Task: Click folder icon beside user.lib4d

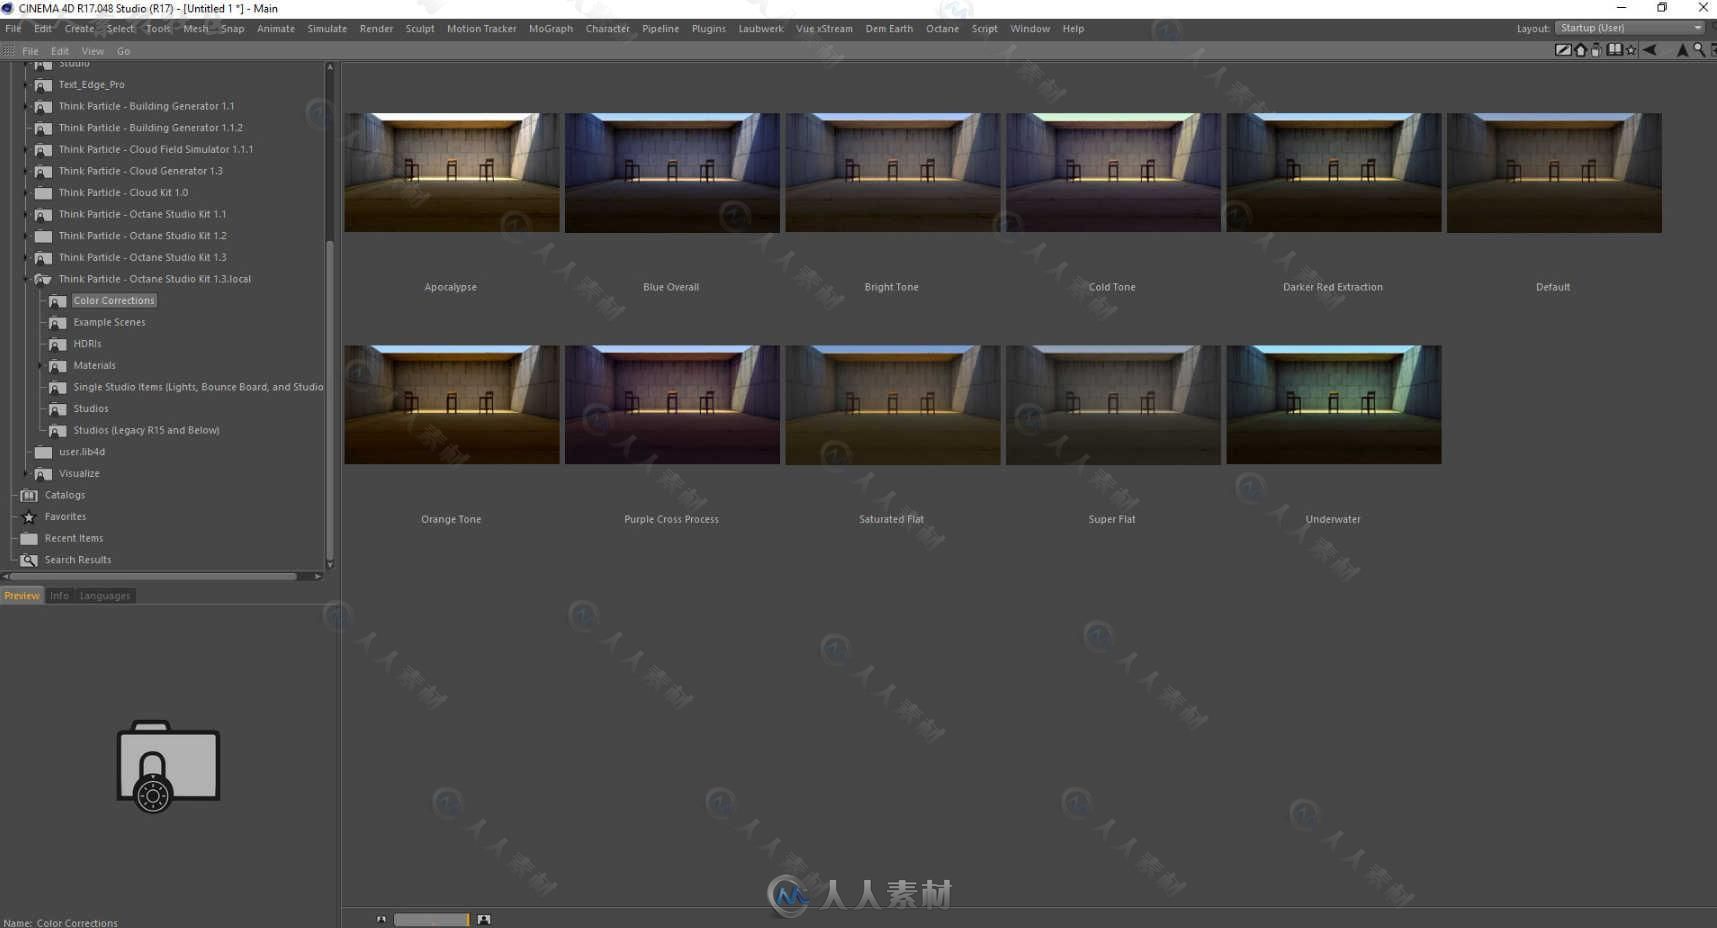Action: coord(43,452)
